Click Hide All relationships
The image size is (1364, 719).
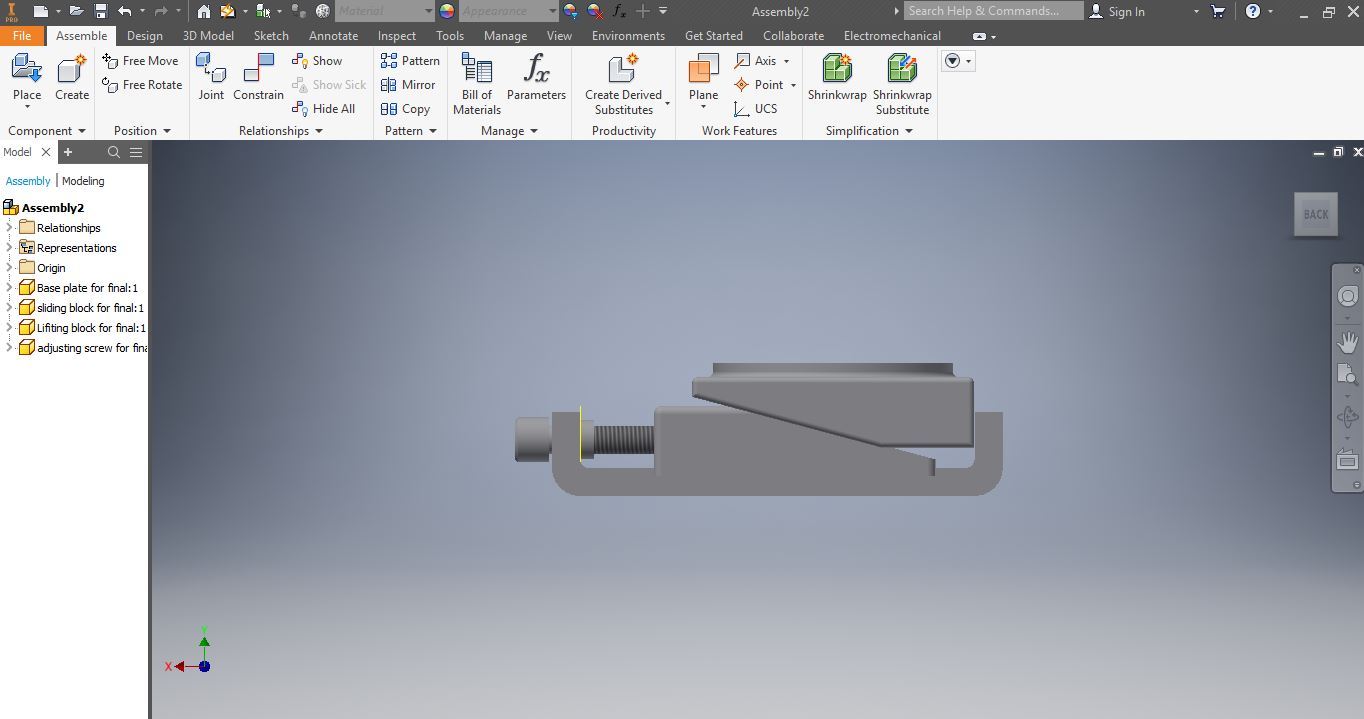(323, 109)
